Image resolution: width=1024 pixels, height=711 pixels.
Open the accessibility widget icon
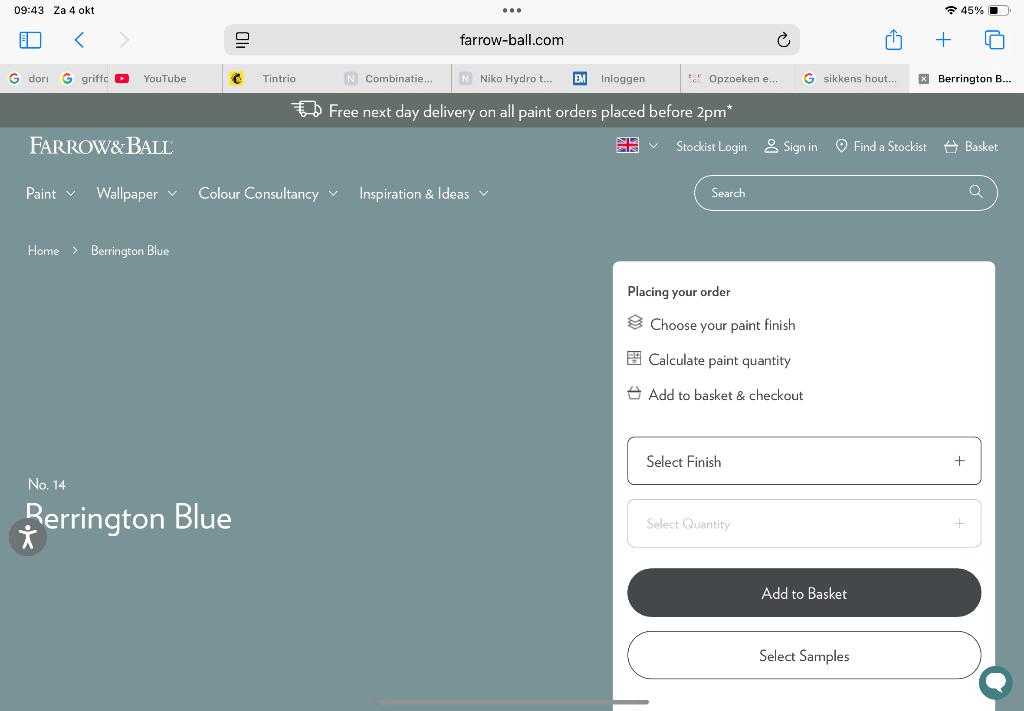click(27, 537)
